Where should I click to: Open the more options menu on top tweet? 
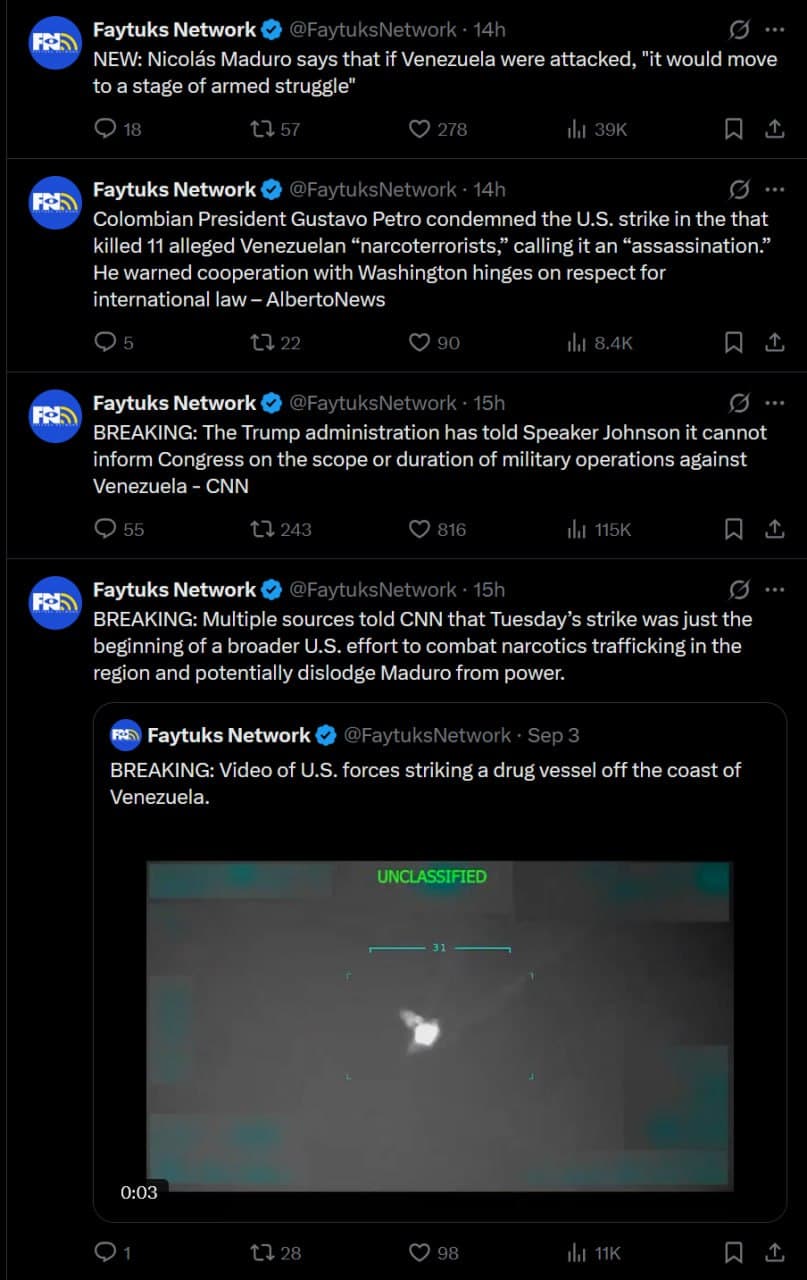pyautogui.click(x=775, y=30)
